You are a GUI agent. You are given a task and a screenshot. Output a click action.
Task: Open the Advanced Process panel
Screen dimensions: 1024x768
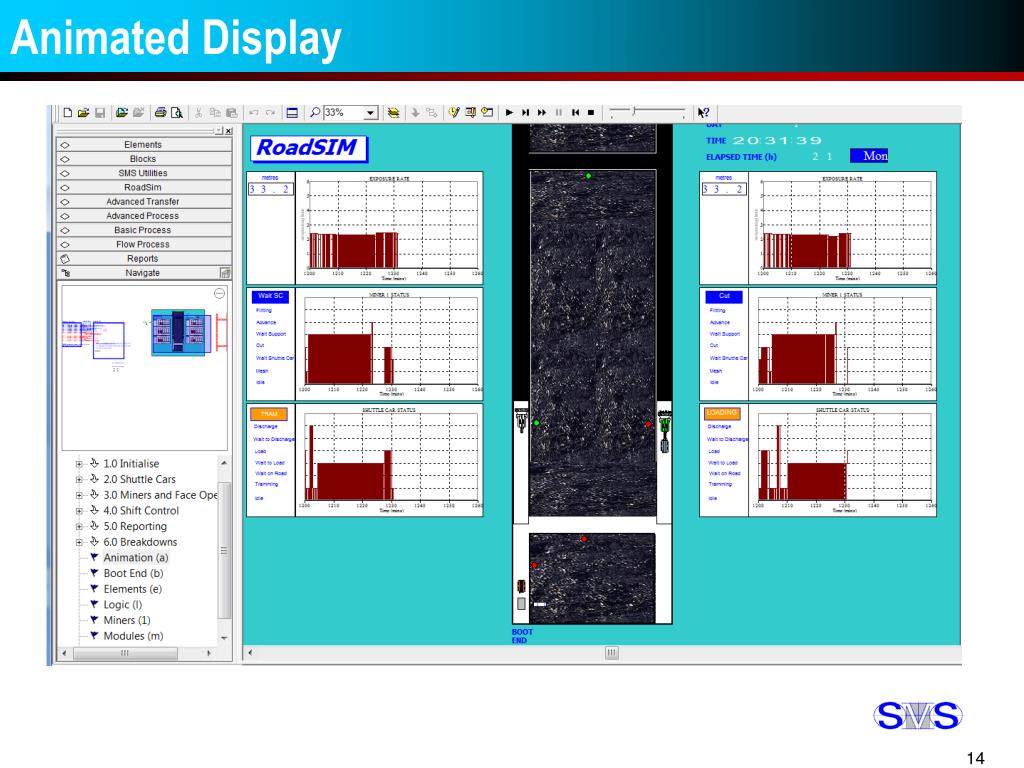point(144,216)
